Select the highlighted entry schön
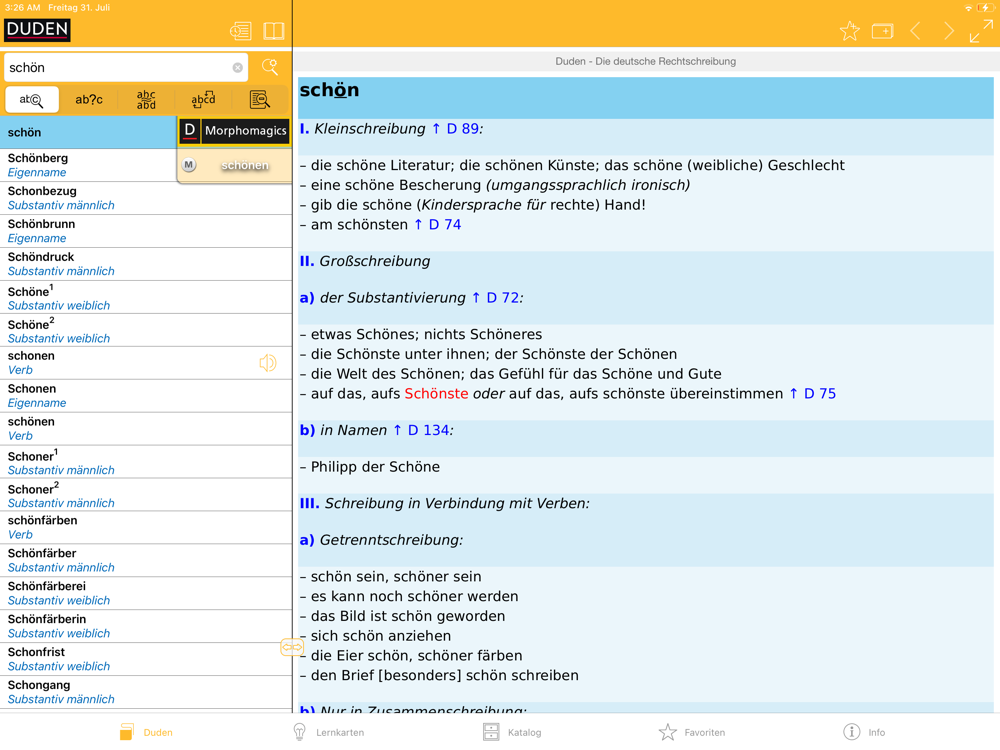 click(88, 133)
